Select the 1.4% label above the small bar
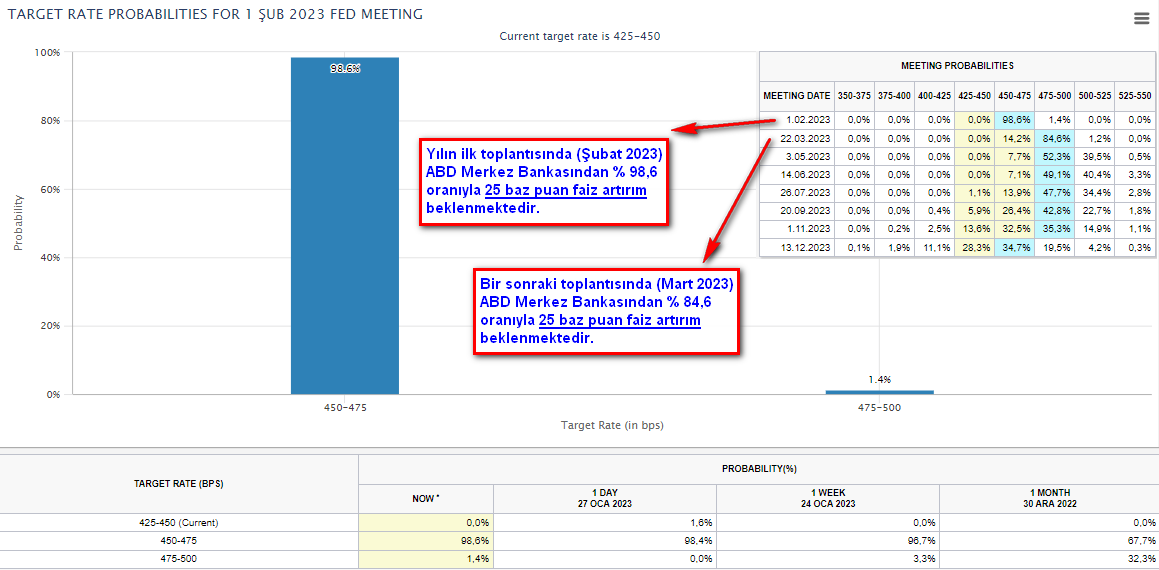Image resolution: width=1159 pixels, height=570 pixels. coord(880,380)
